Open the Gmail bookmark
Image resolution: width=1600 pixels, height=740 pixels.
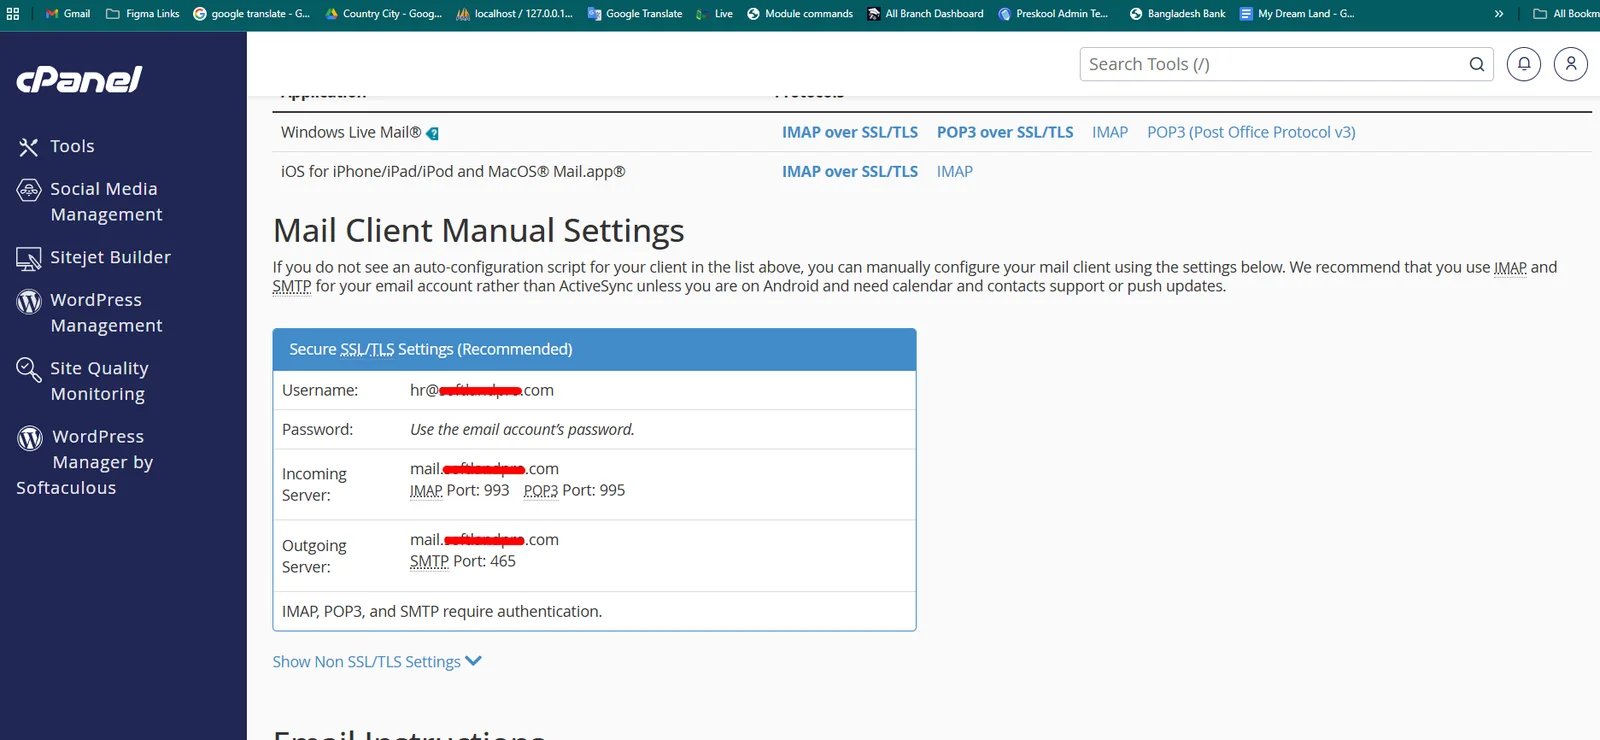tap(68, 14)
